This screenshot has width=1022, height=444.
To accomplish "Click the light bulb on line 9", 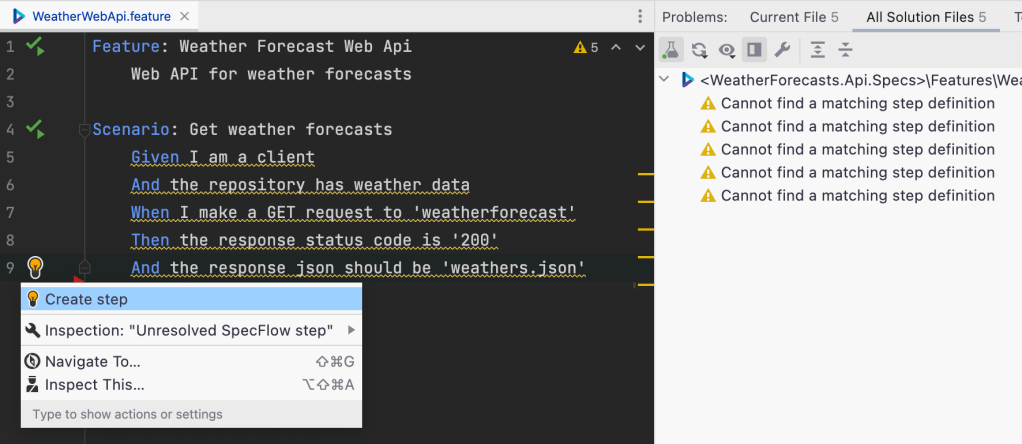I will point(35,267).
